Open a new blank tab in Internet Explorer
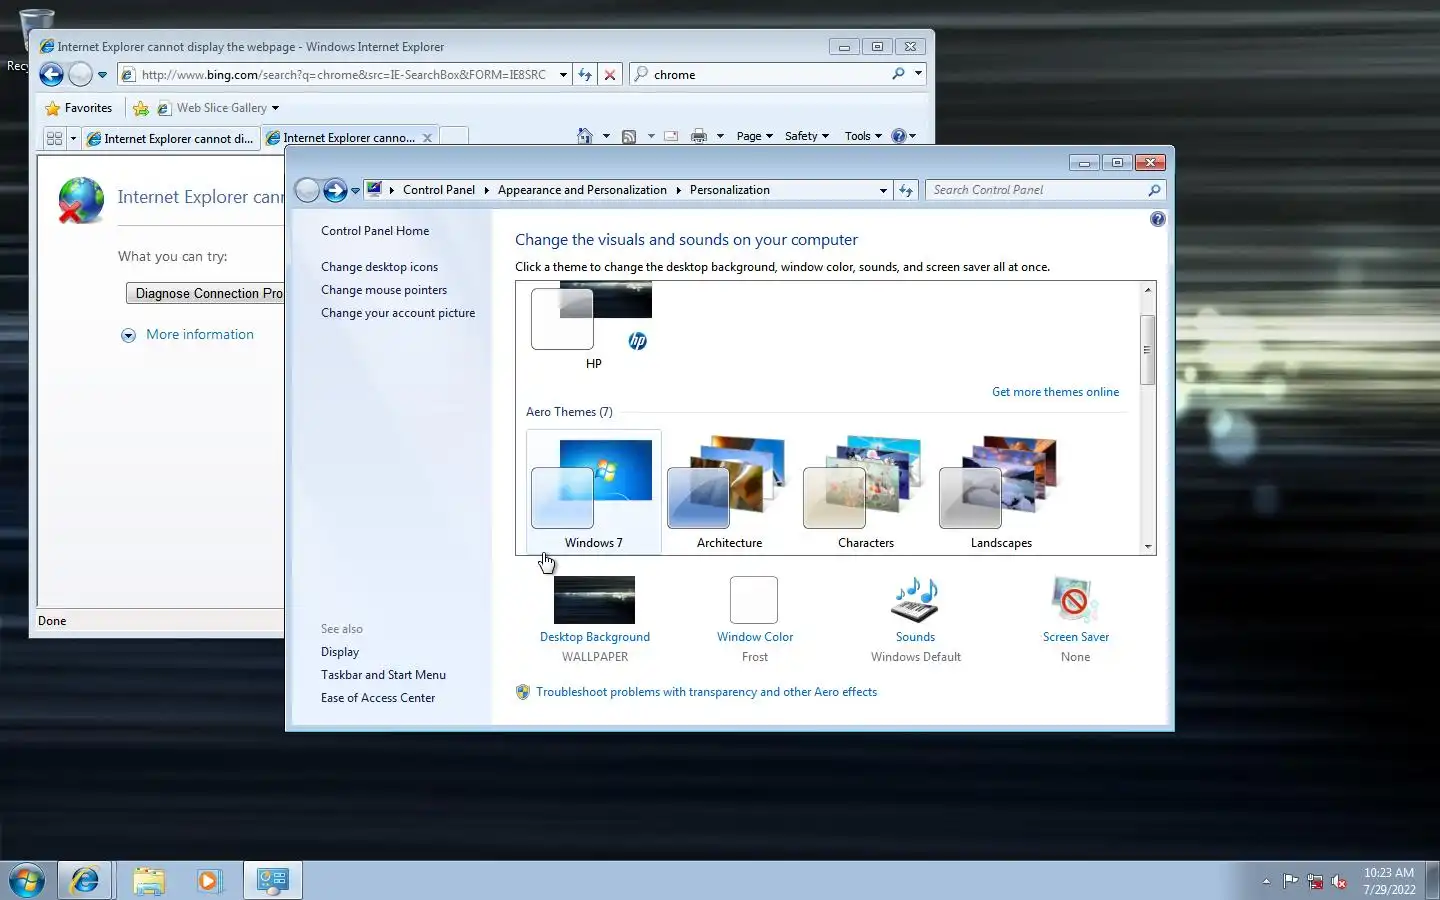Screen dimensions: 1440x900 tap(454, 137)
